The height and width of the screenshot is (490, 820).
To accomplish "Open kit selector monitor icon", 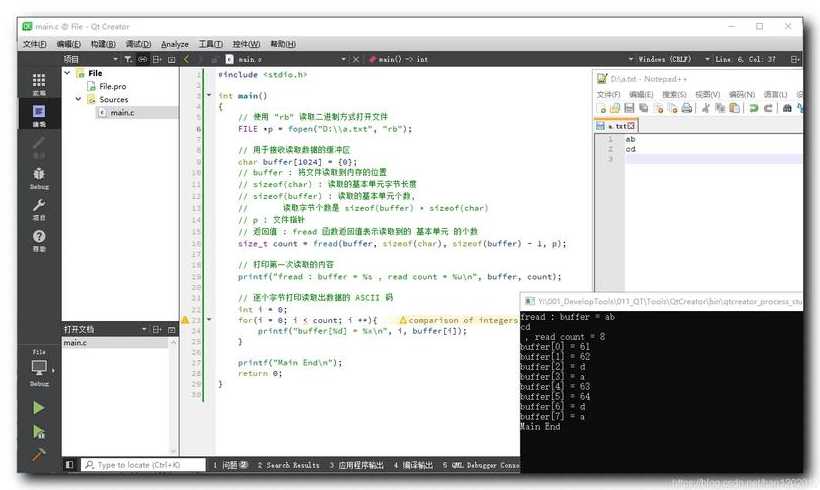I will (x=39, y=369).
